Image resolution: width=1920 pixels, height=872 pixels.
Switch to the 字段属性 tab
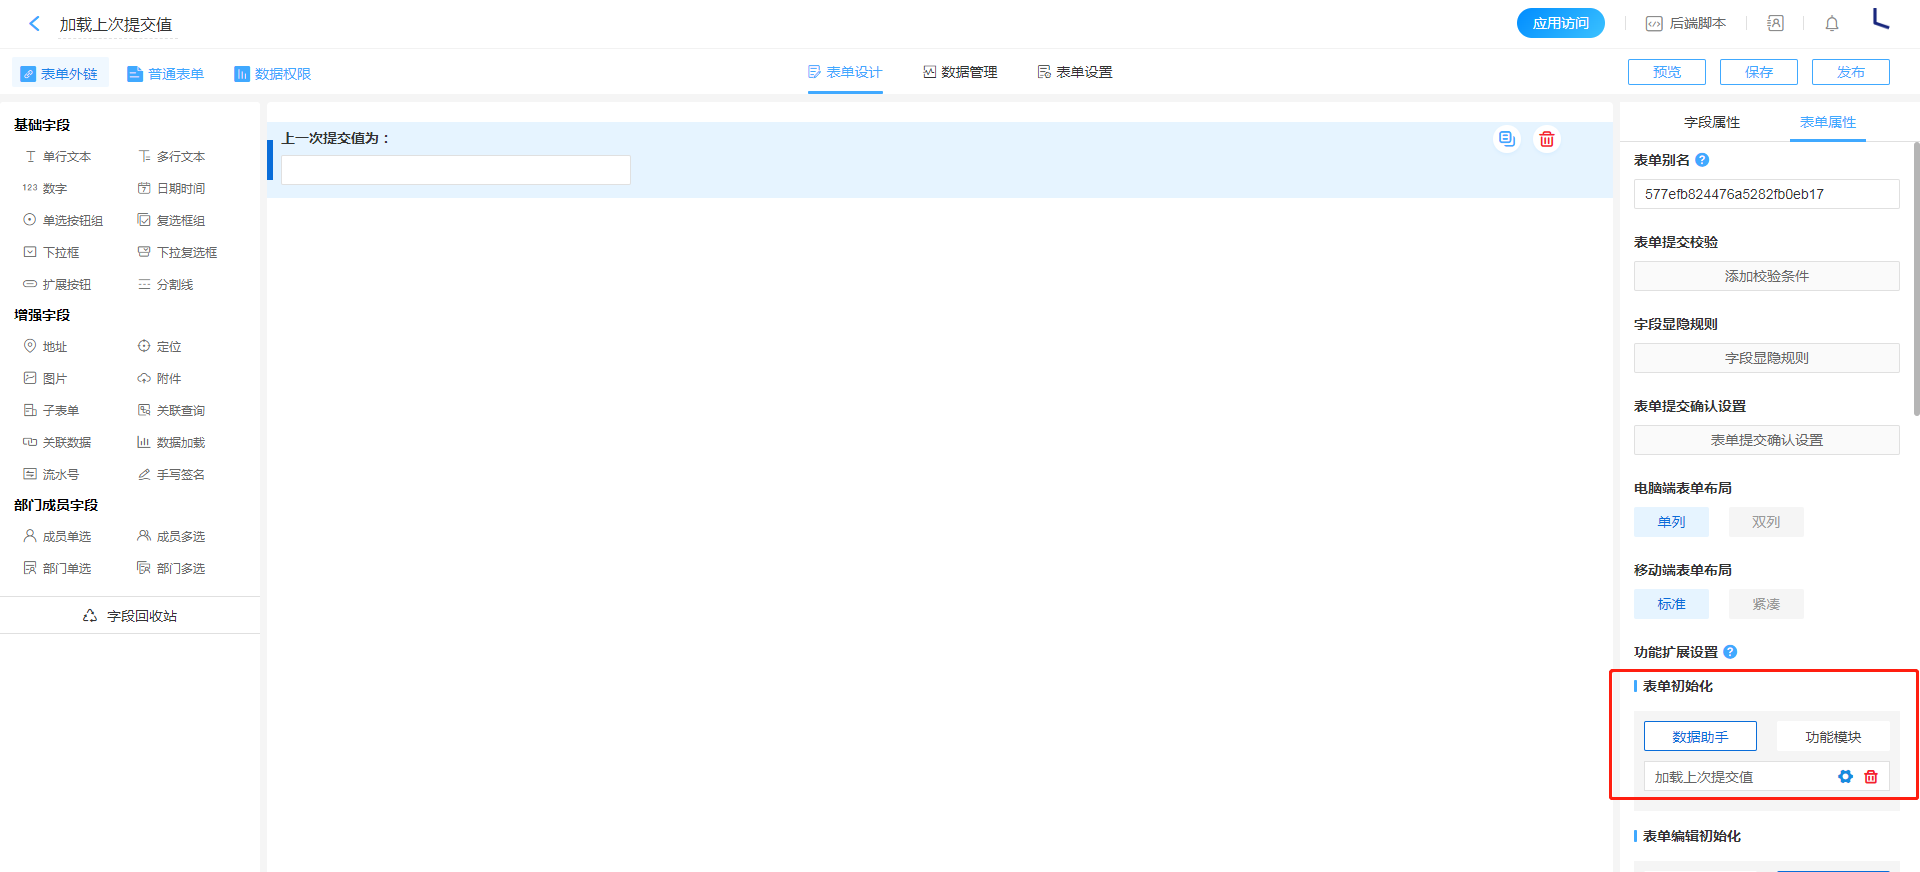(x=1711, y=122)
